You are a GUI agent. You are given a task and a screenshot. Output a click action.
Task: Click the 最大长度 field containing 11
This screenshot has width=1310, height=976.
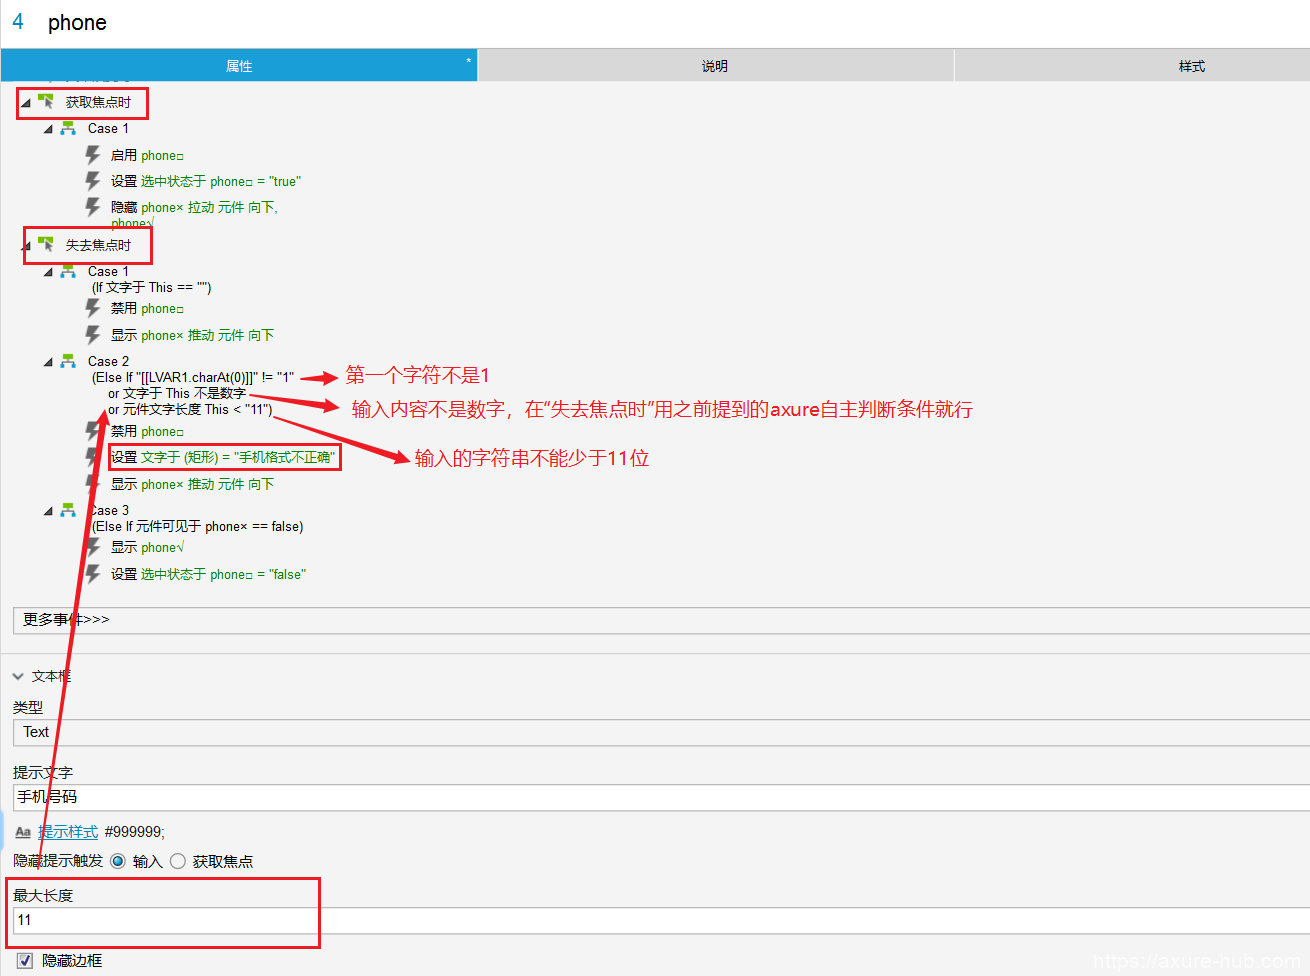point(660,920)
